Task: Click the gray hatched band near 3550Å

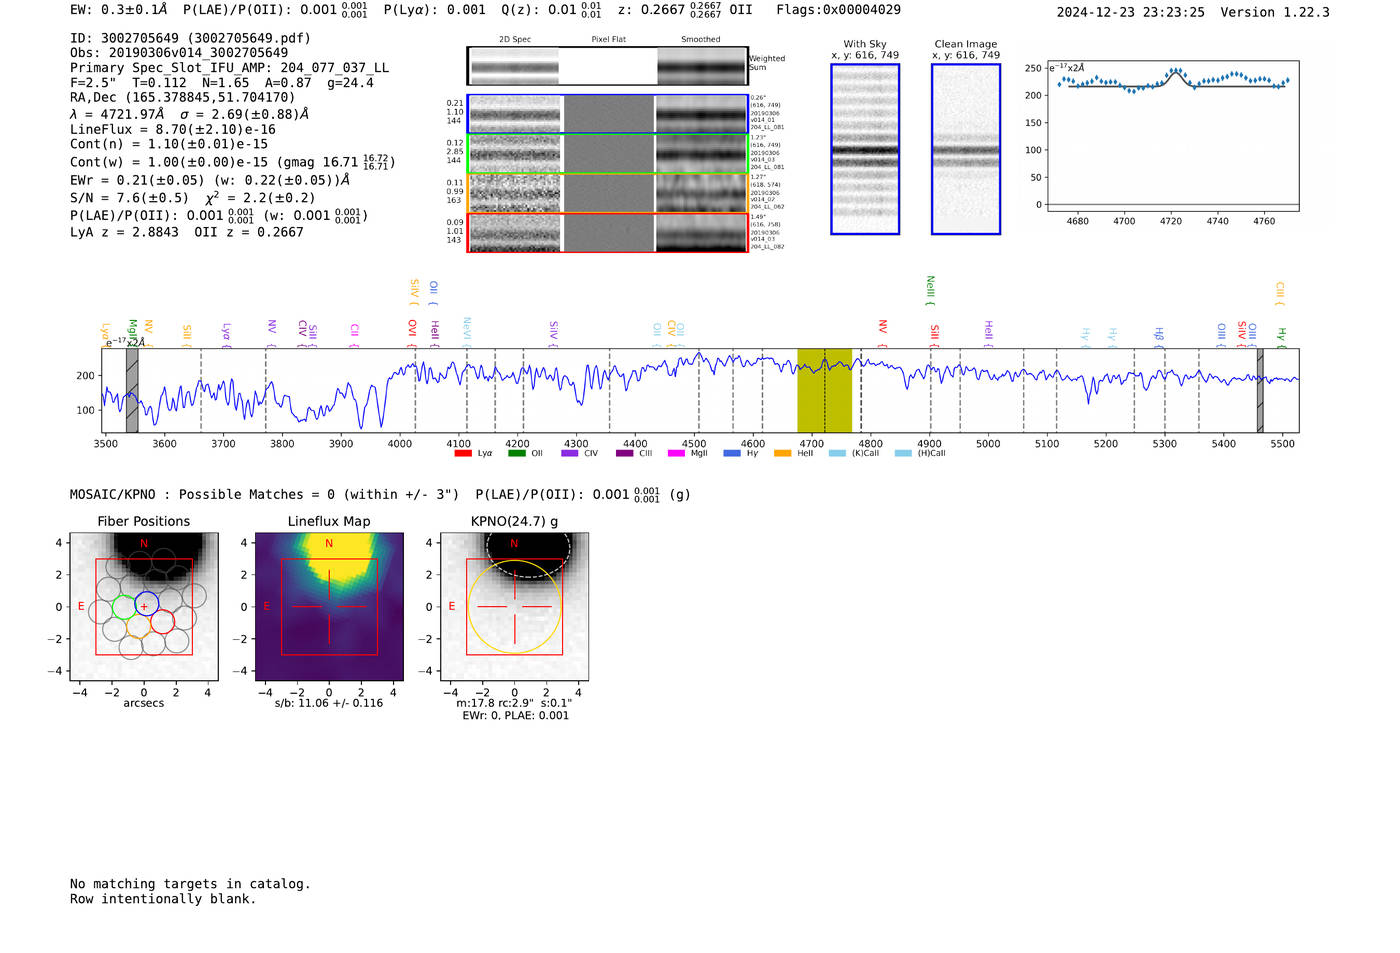Action: click(x=132, y=390)
